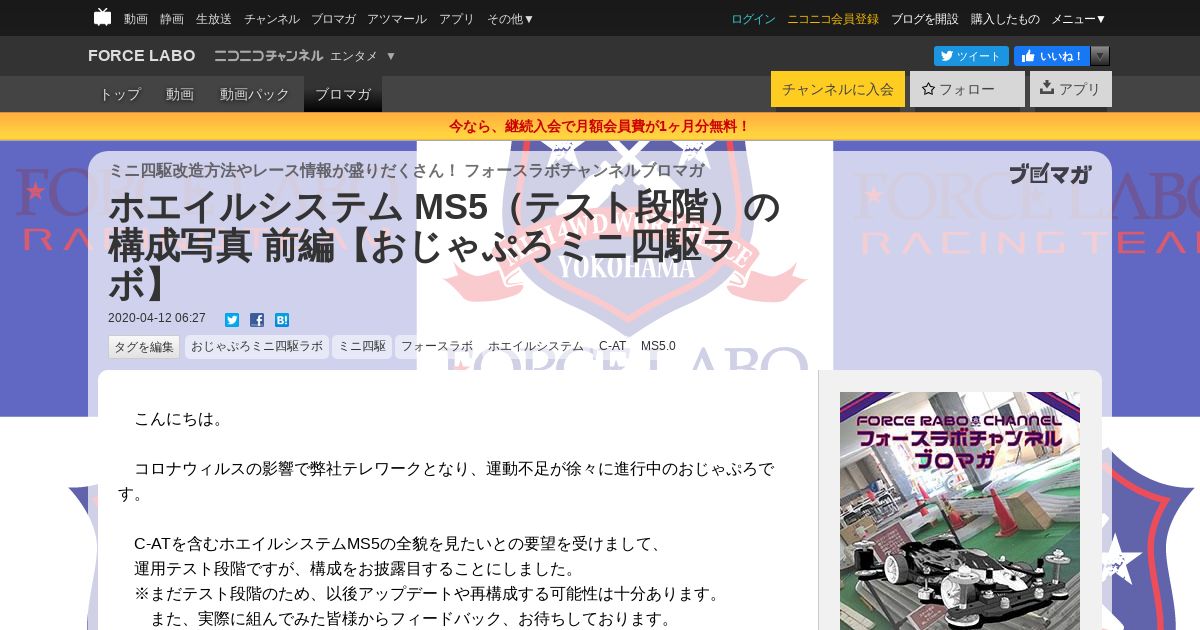Screen dimensions: 1200x630
Task: Click the アプリ download button
Action: (x=1071, y=89)
